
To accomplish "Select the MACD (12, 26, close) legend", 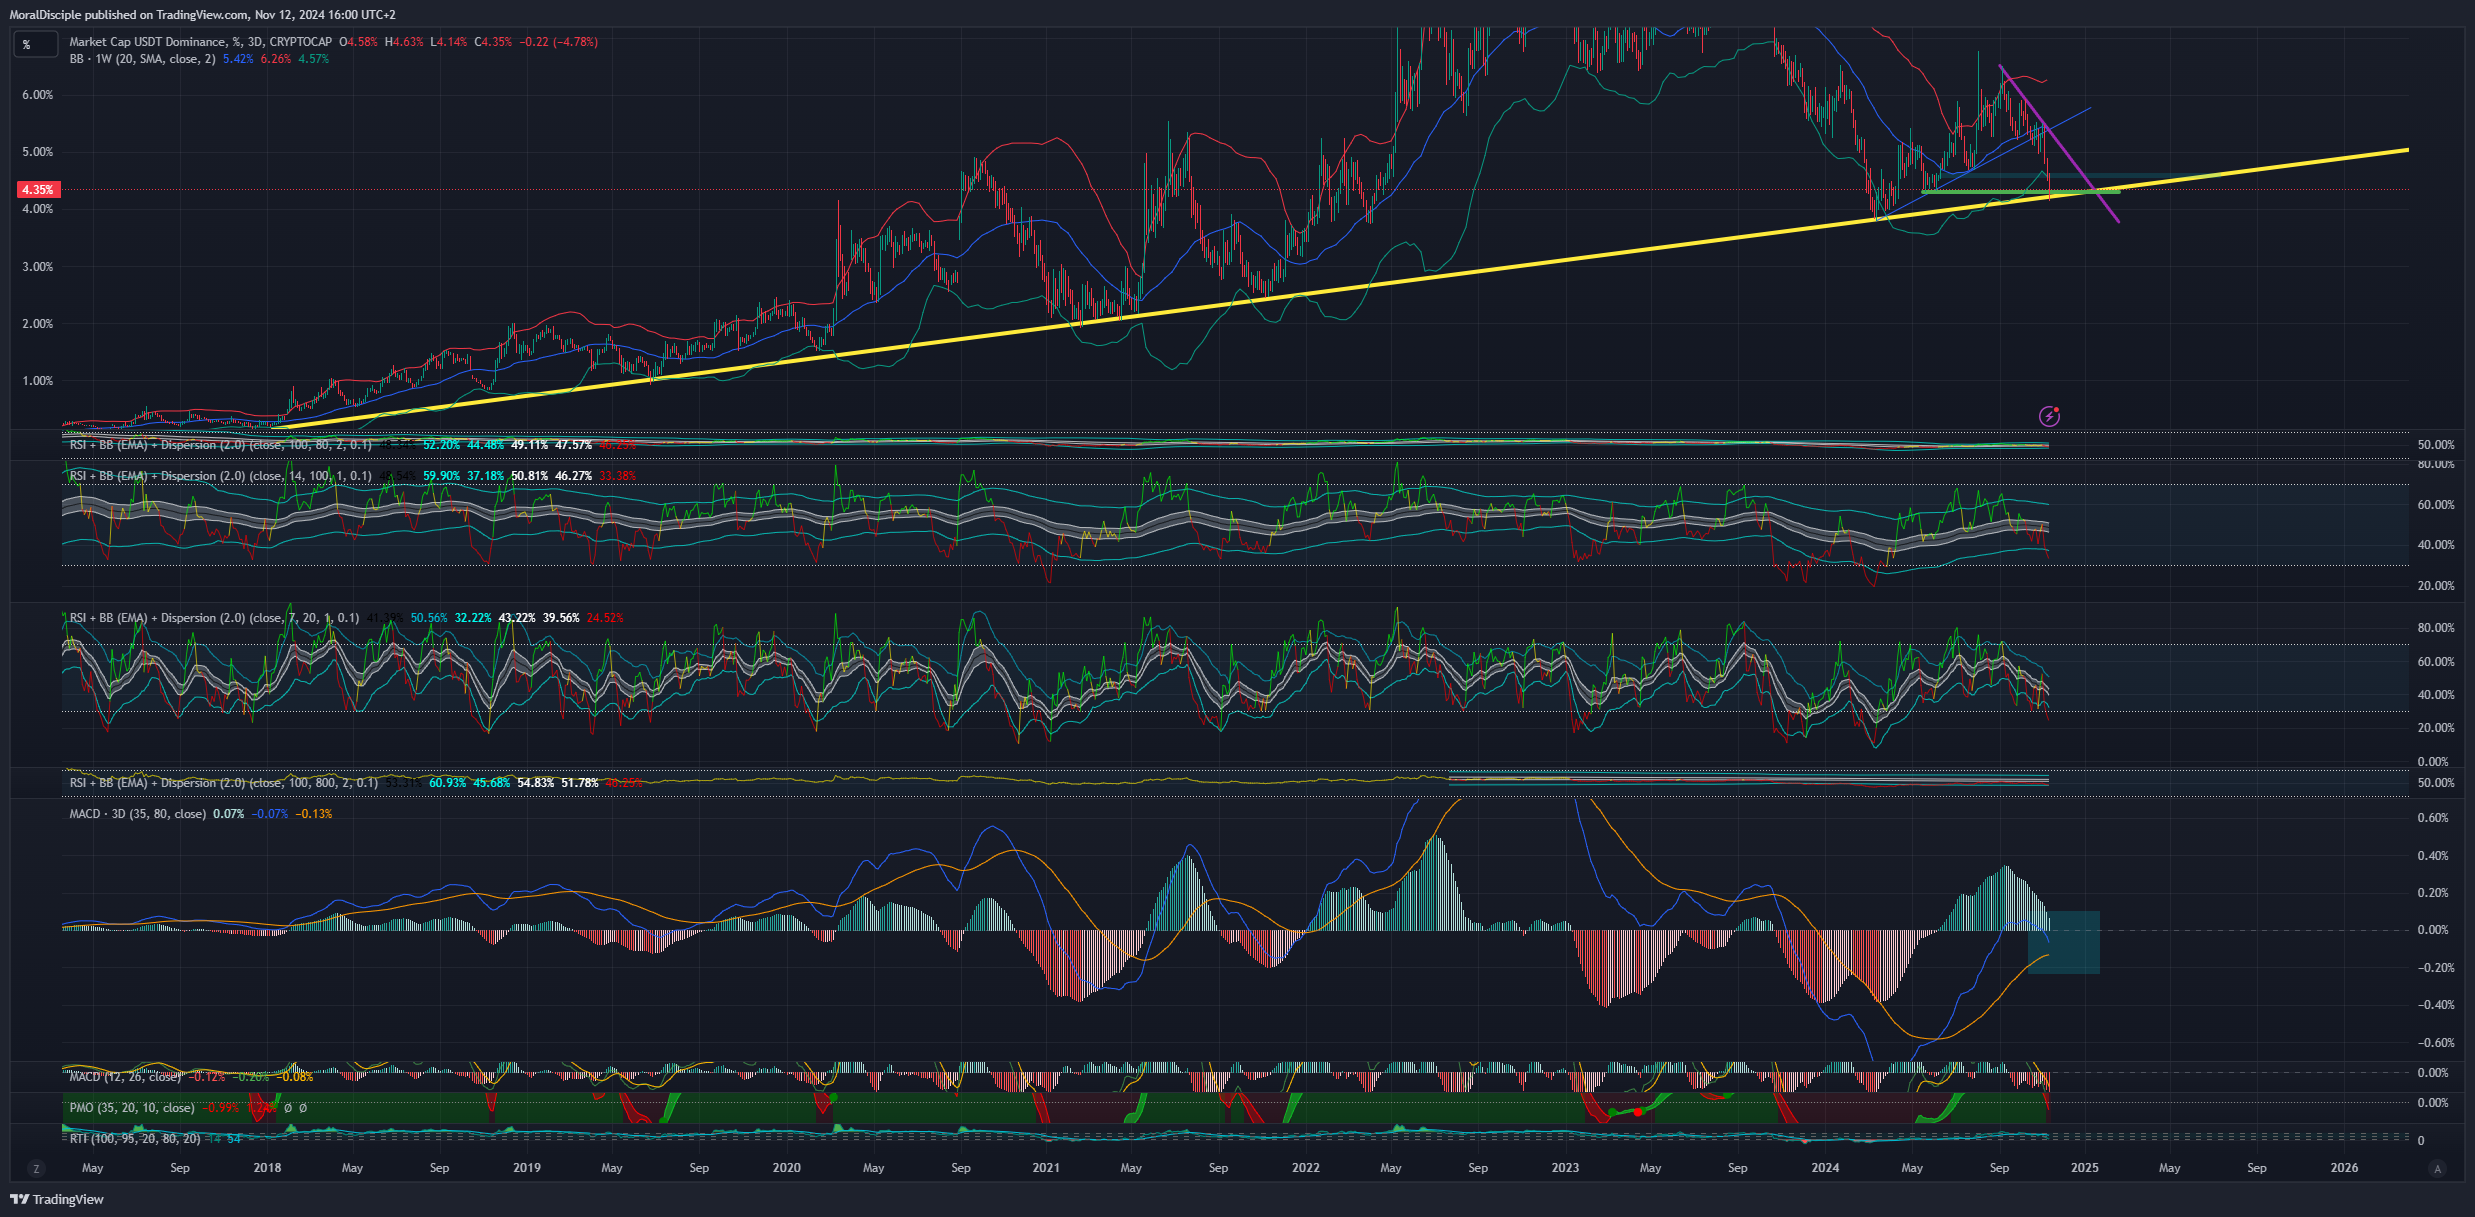I will [125, 1077].
